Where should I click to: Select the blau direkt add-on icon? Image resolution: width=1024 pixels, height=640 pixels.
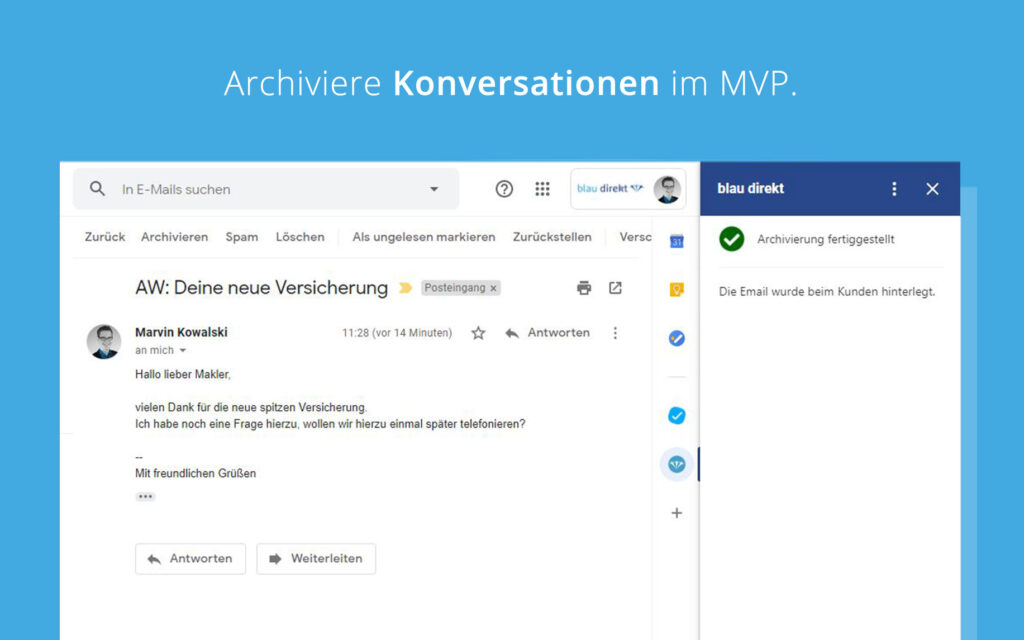coord(677,464)
